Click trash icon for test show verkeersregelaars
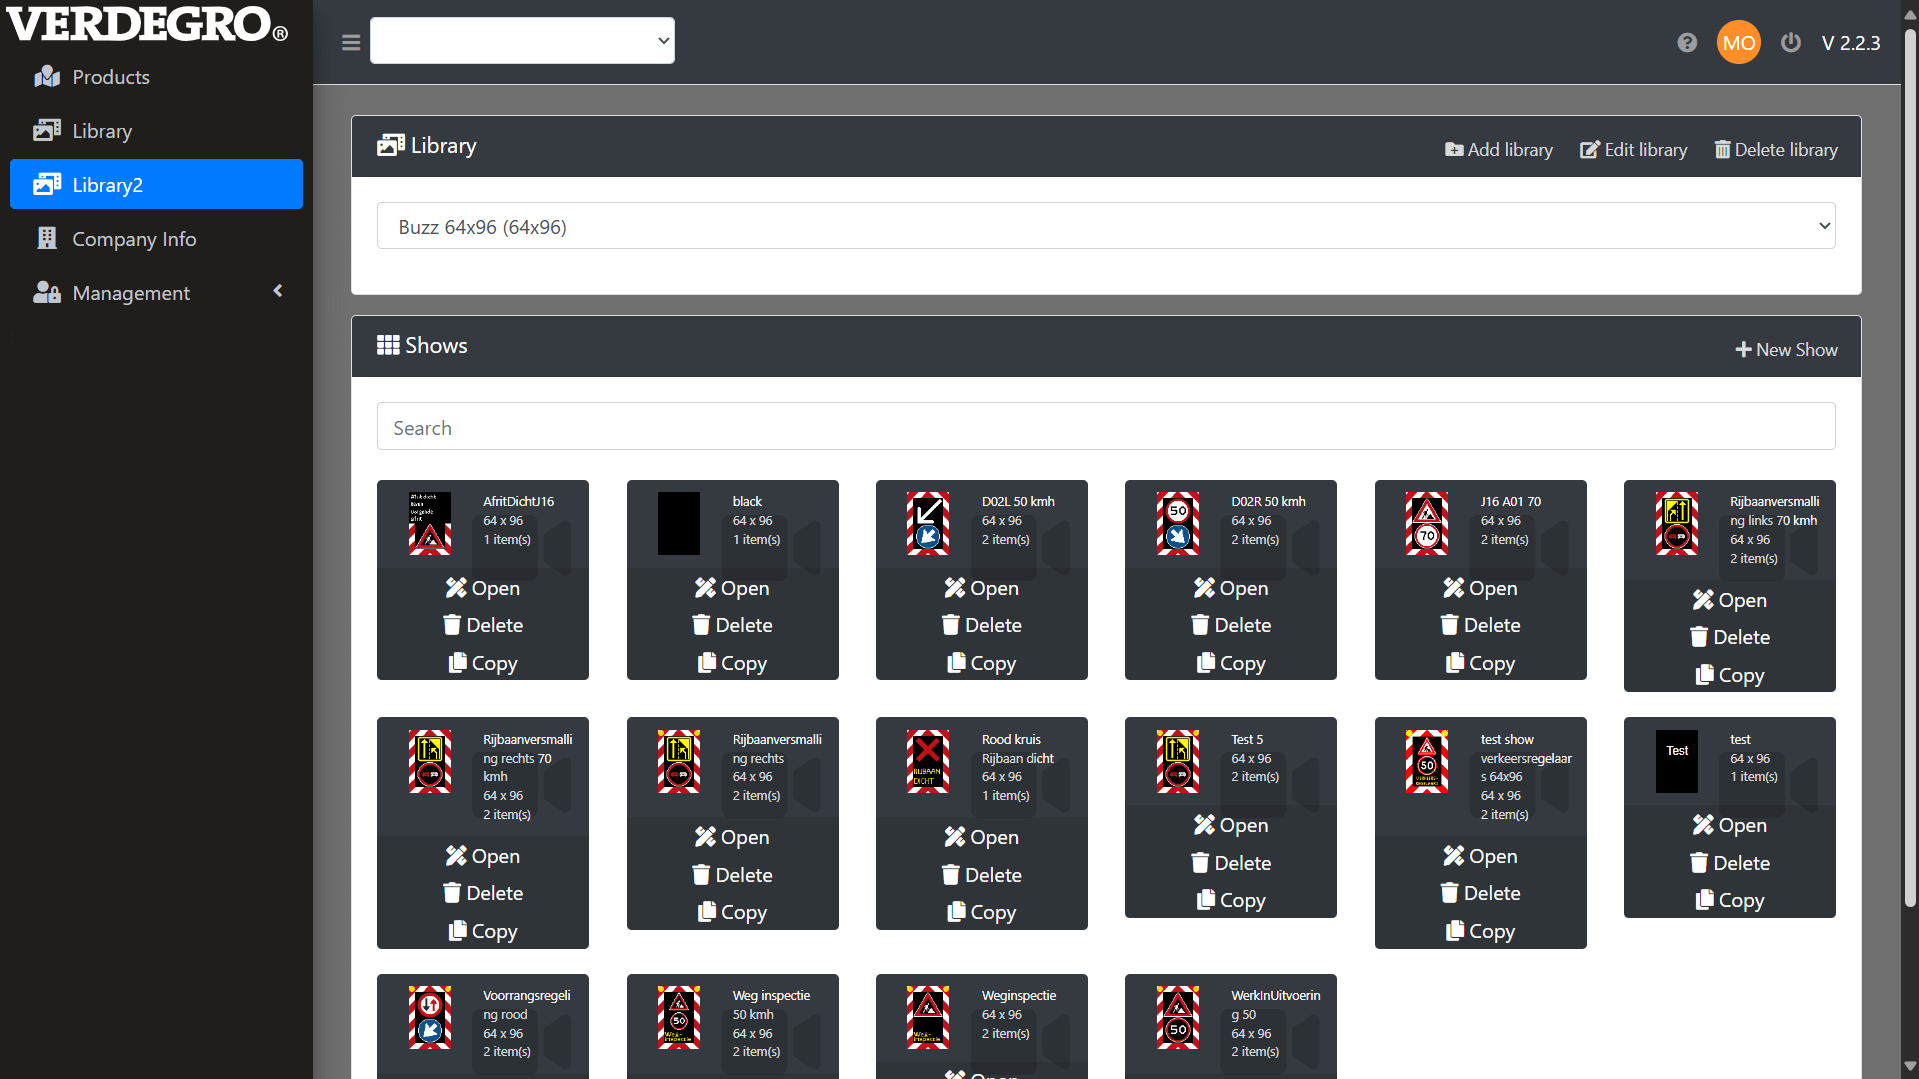 (x=1449, y=893)
